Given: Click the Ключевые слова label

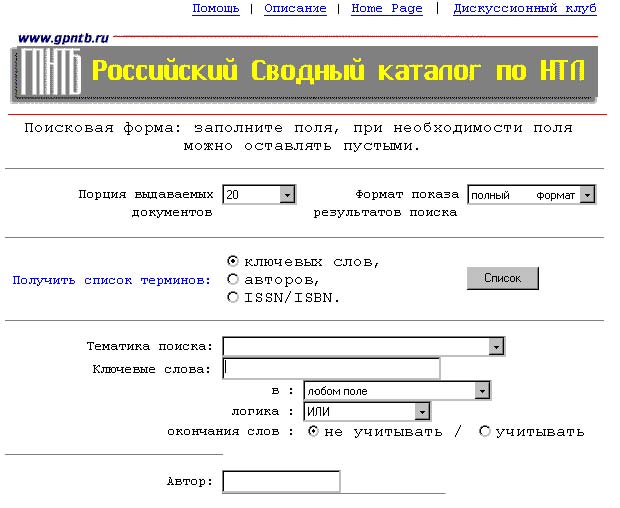Looking at the screenshot, I should pyautogui.click(x=152, y=369).
